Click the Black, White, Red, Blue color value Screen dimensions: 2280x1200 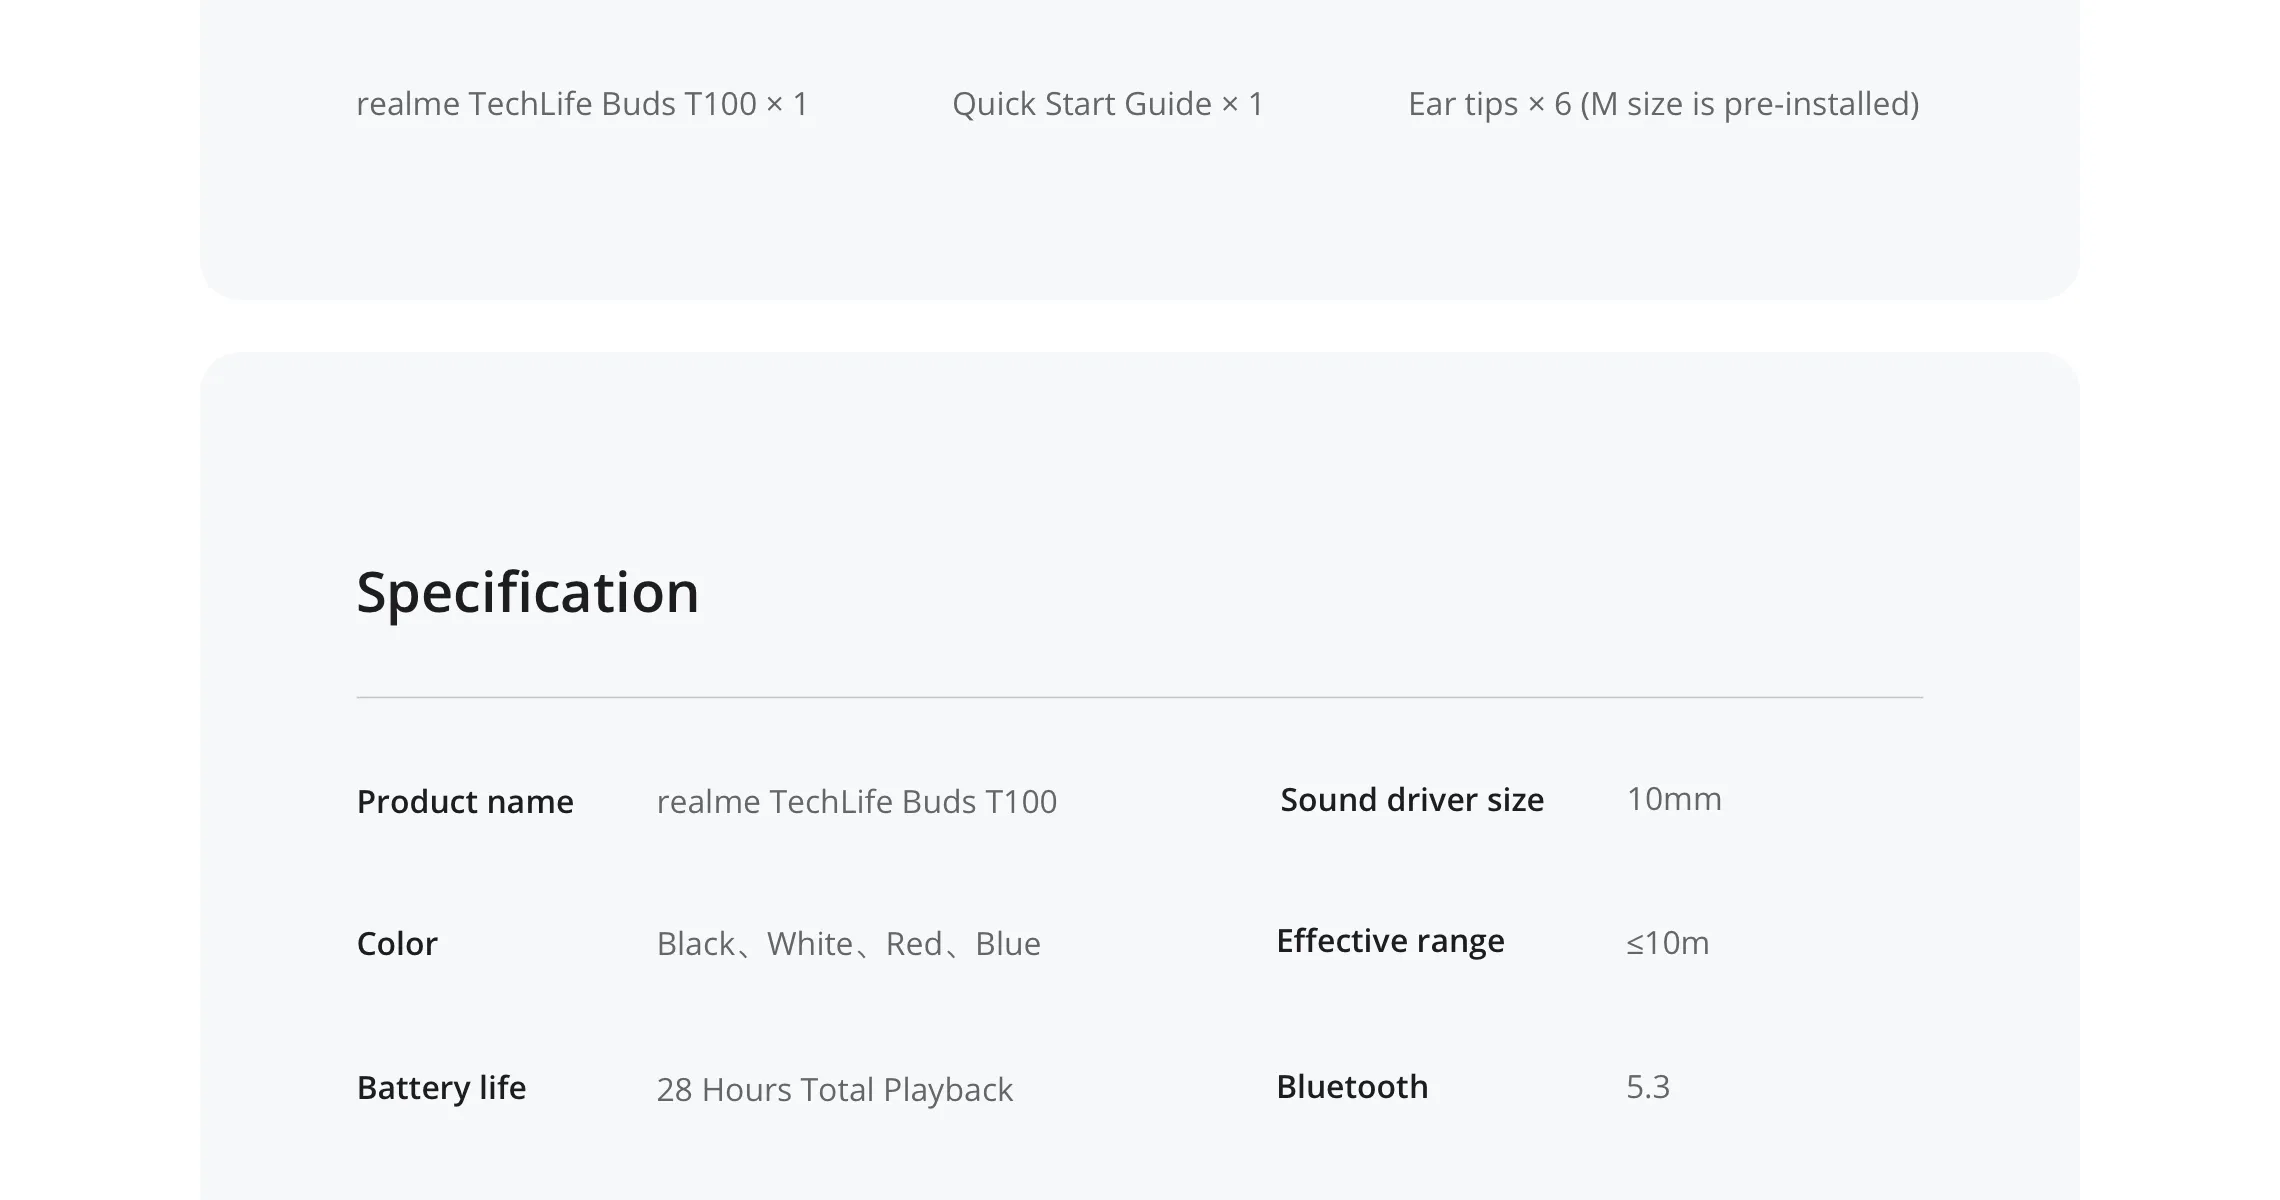pyautogui.click(x=849, y=944)
